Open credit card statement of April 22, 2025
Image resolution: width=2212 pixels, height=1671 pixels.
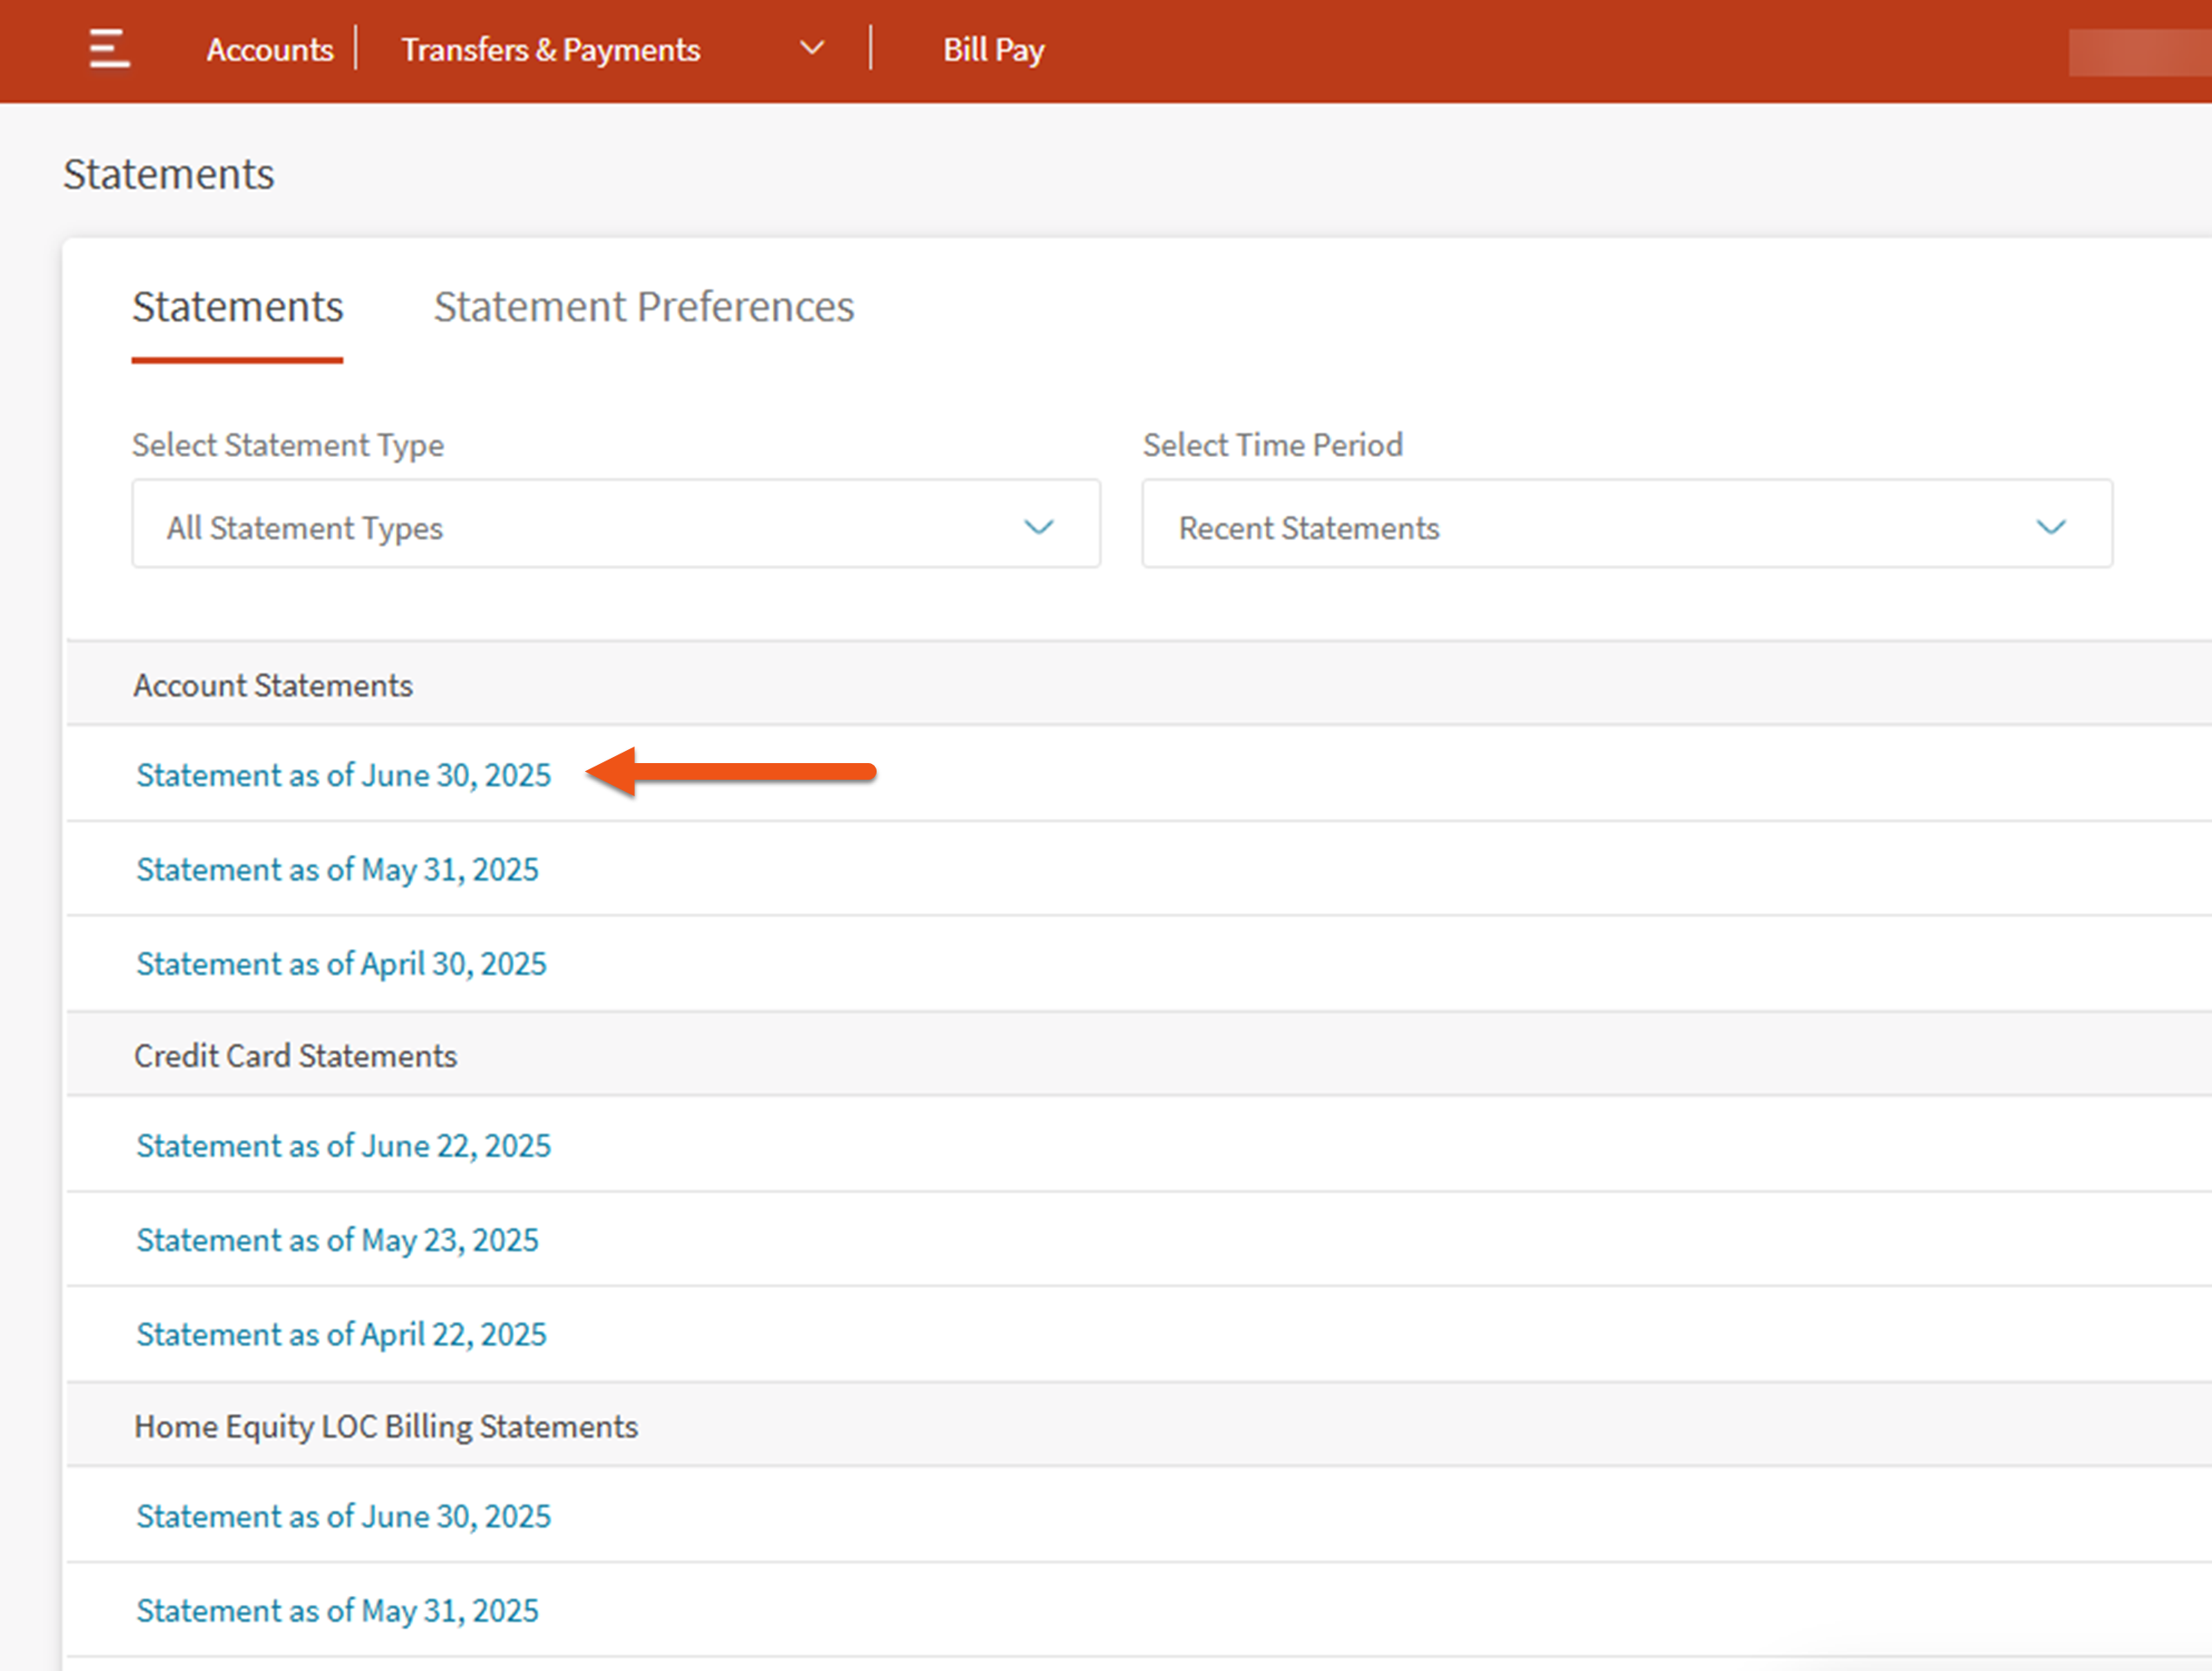coord(341,1334)
